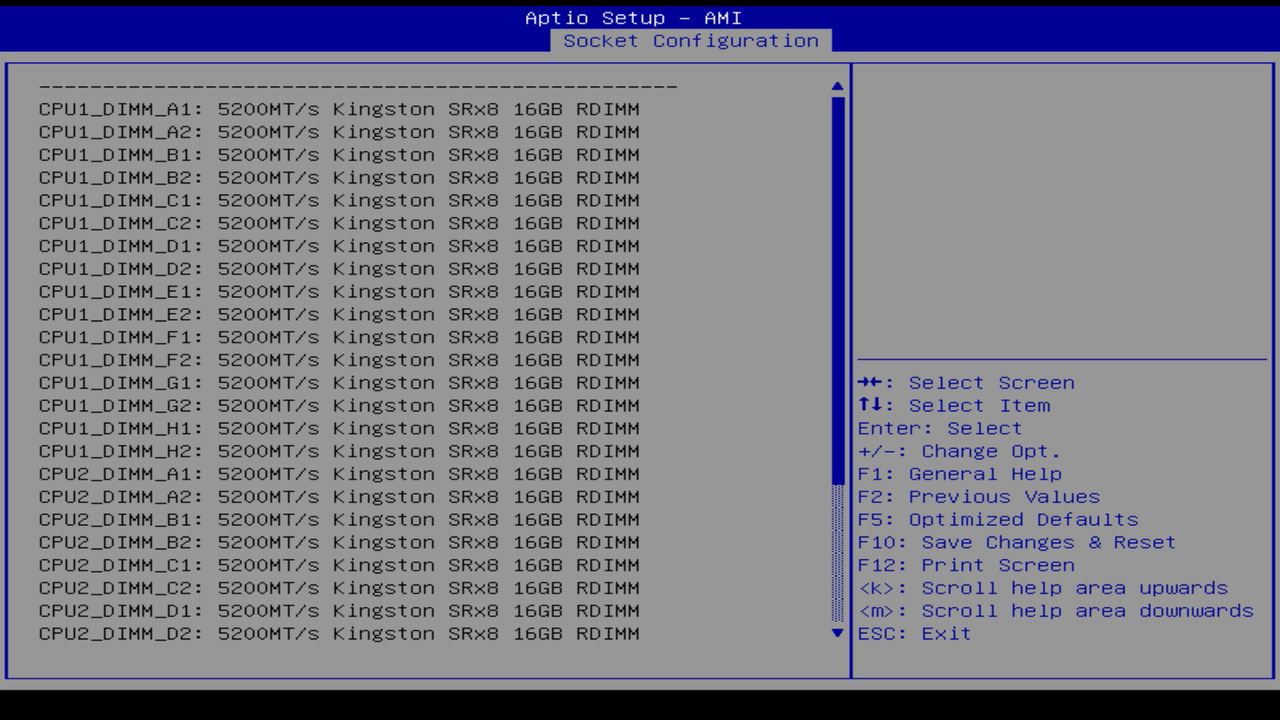Select the CPU1_DIMM_F2 memory entry
This screenshot has height=720, width=1280.
pos(338,359)
